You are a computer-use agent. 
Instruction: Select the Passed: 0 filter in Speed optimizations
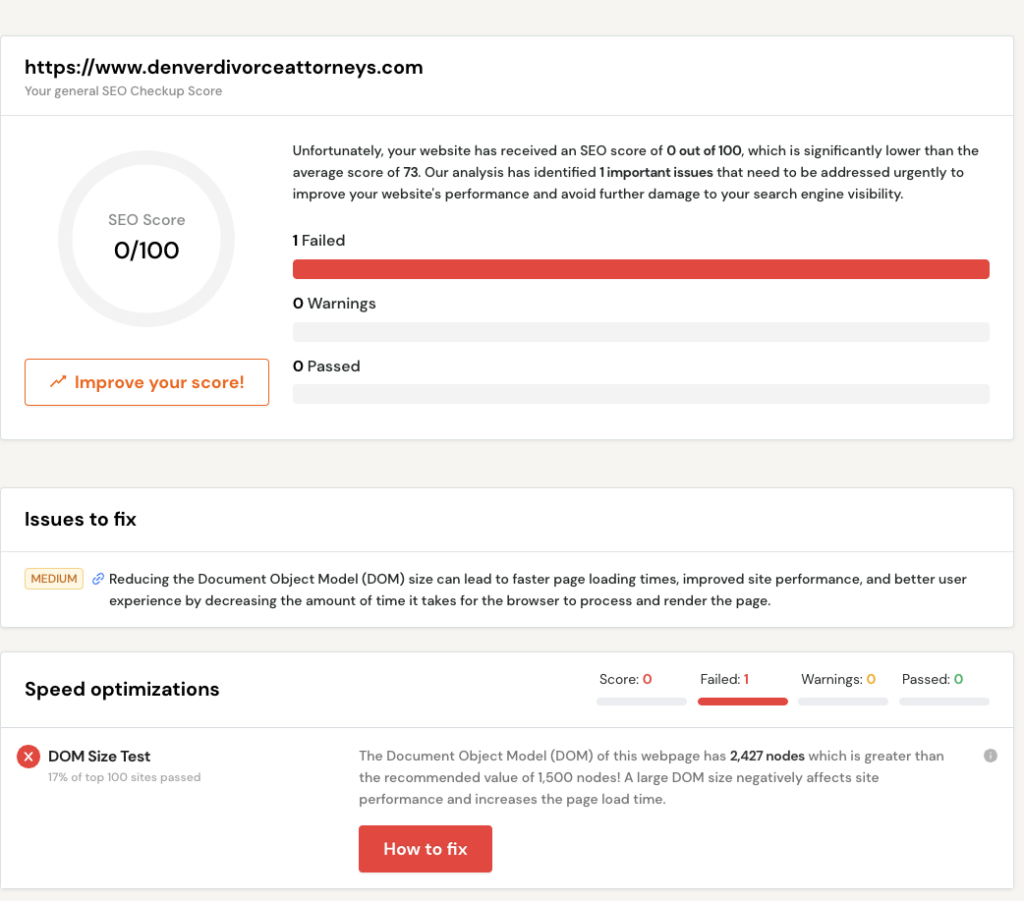click(932, 680)
